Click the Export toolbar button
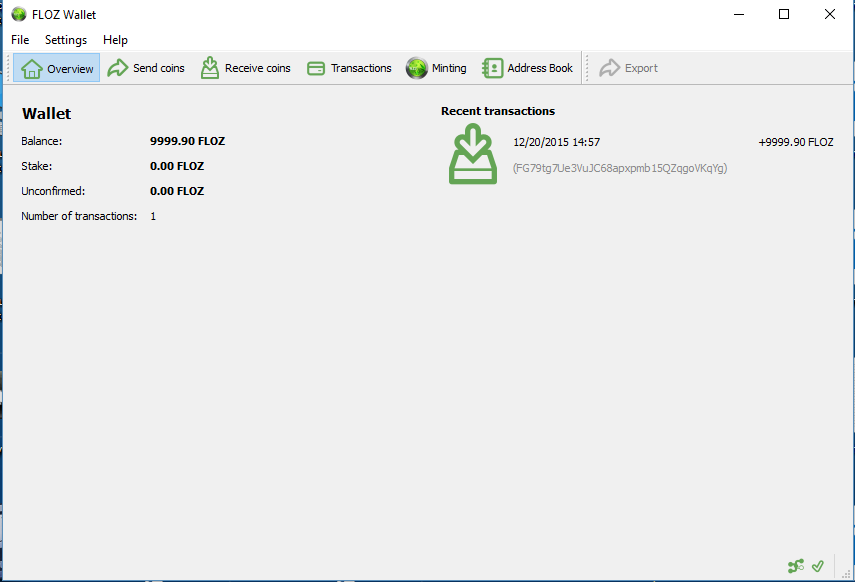The image size is (855, 582). 628,68
